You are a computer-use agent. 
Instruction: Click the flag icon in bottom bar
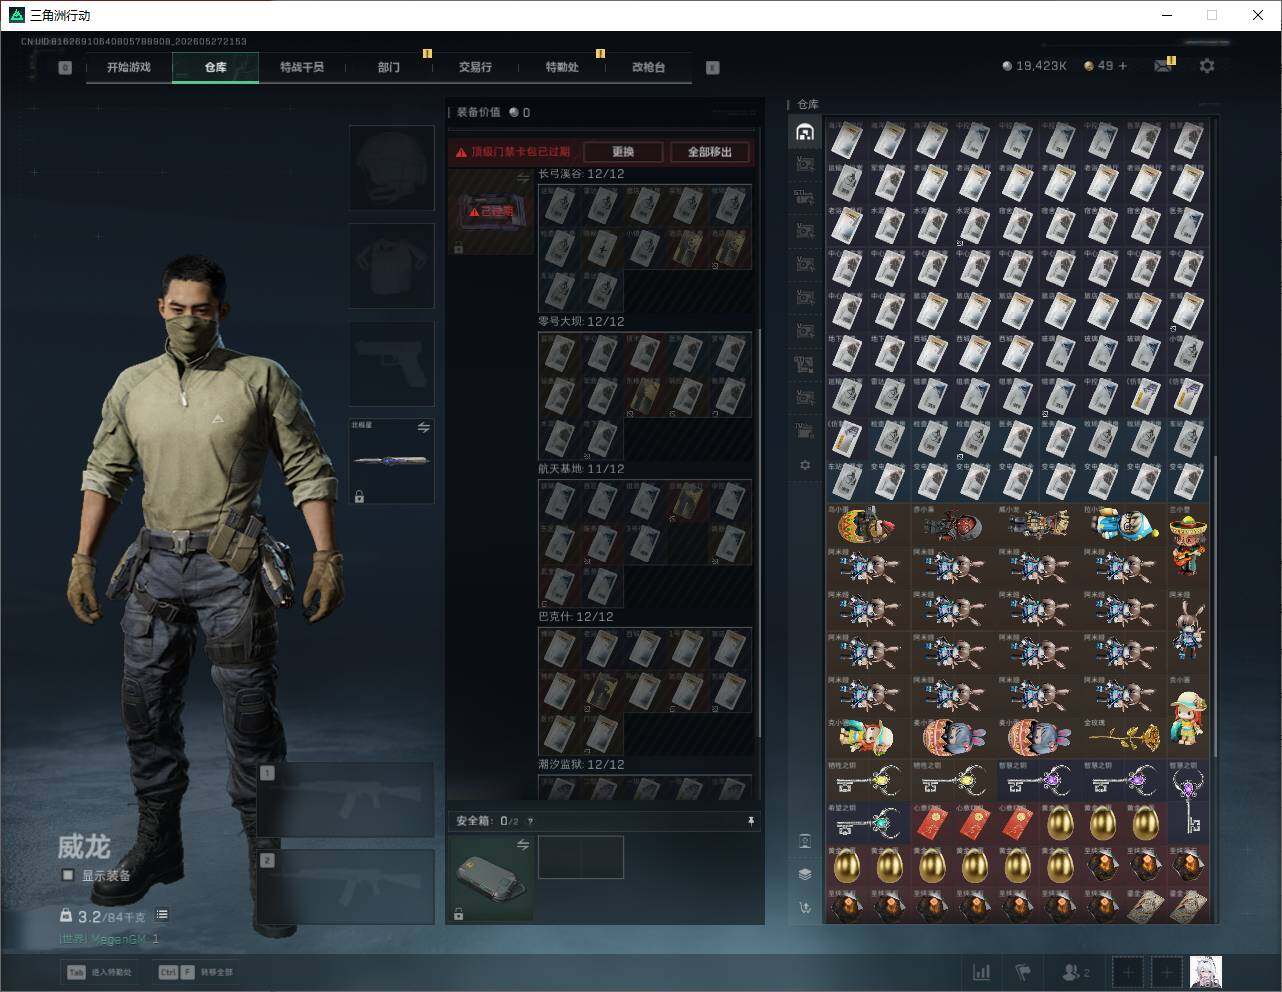tap(1023, 972)
